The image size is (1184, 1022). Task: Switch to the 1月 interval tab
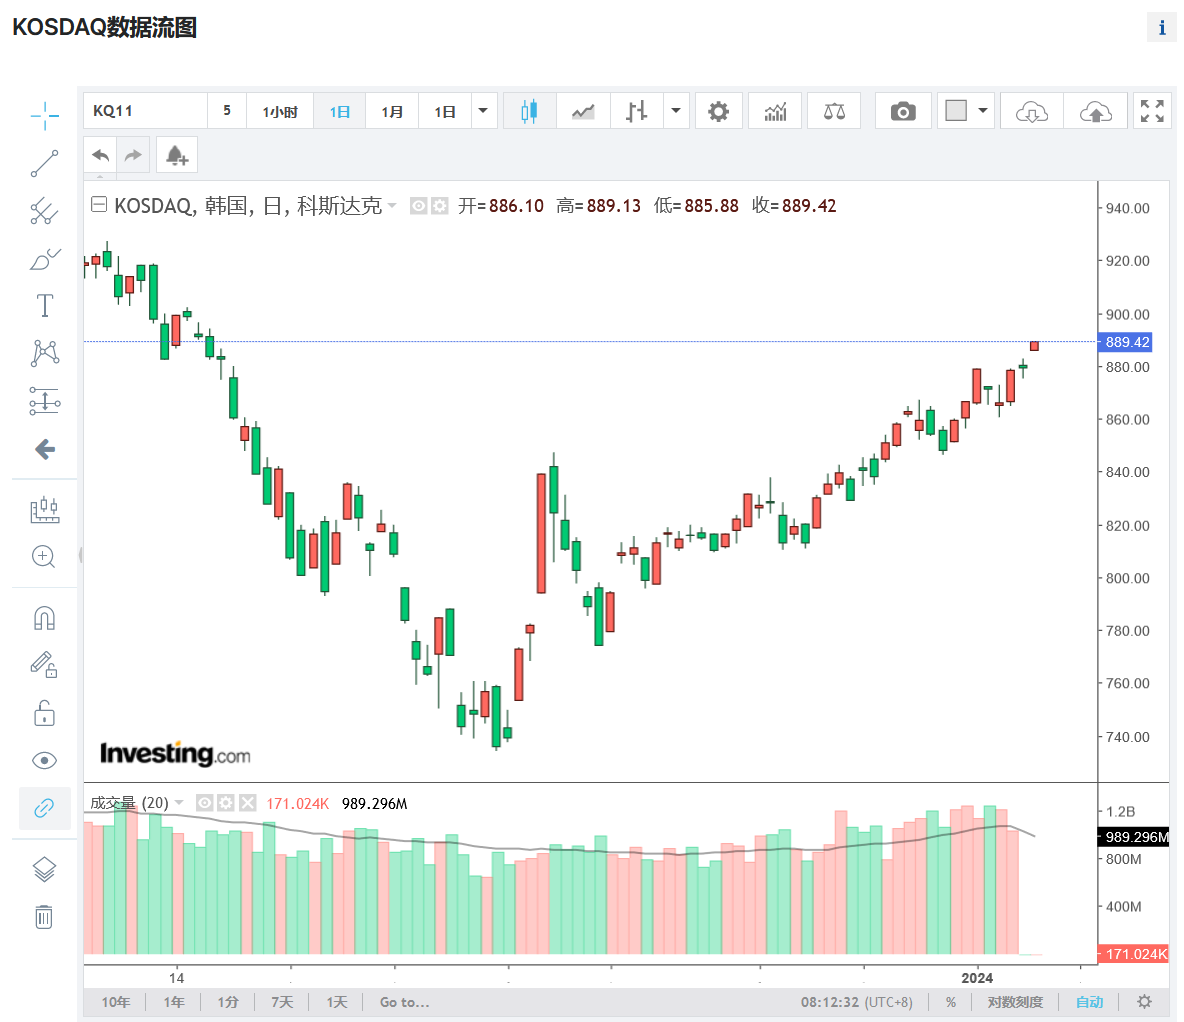(392, 111)
